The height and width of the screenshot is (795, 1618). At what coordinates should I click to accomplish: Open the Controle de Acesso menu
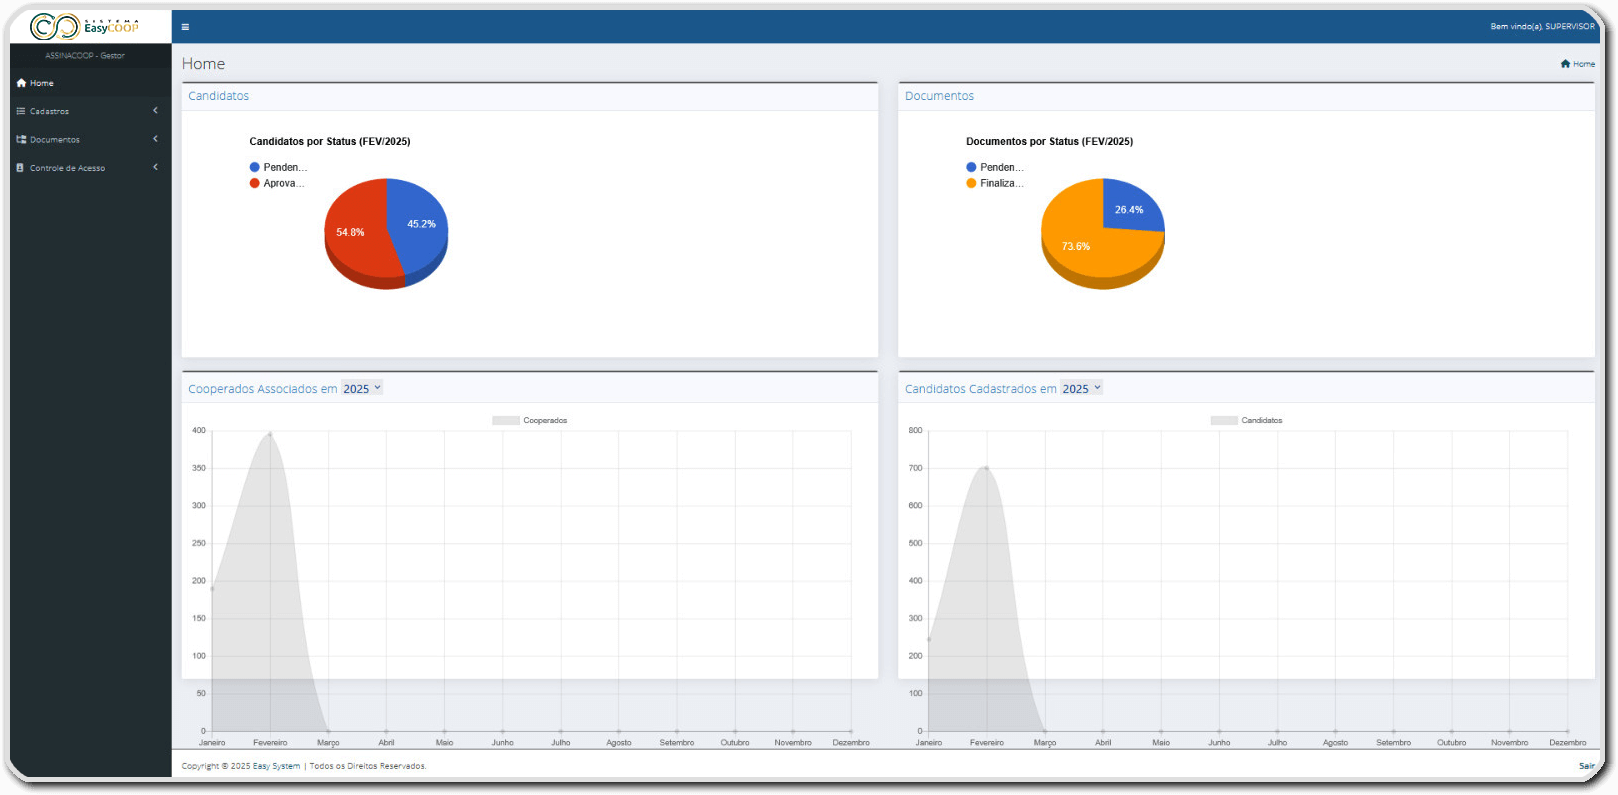click(67, 168)
